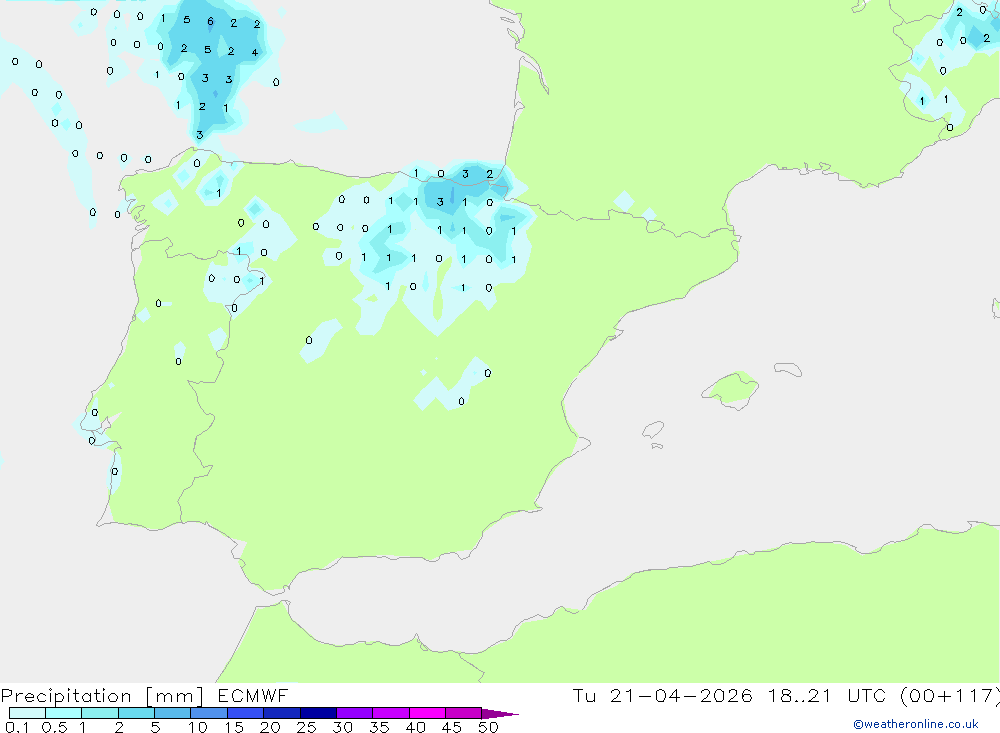Click the map value '6' over the sea
Viewport: 1000px width, 733px height.
[210, 22]
